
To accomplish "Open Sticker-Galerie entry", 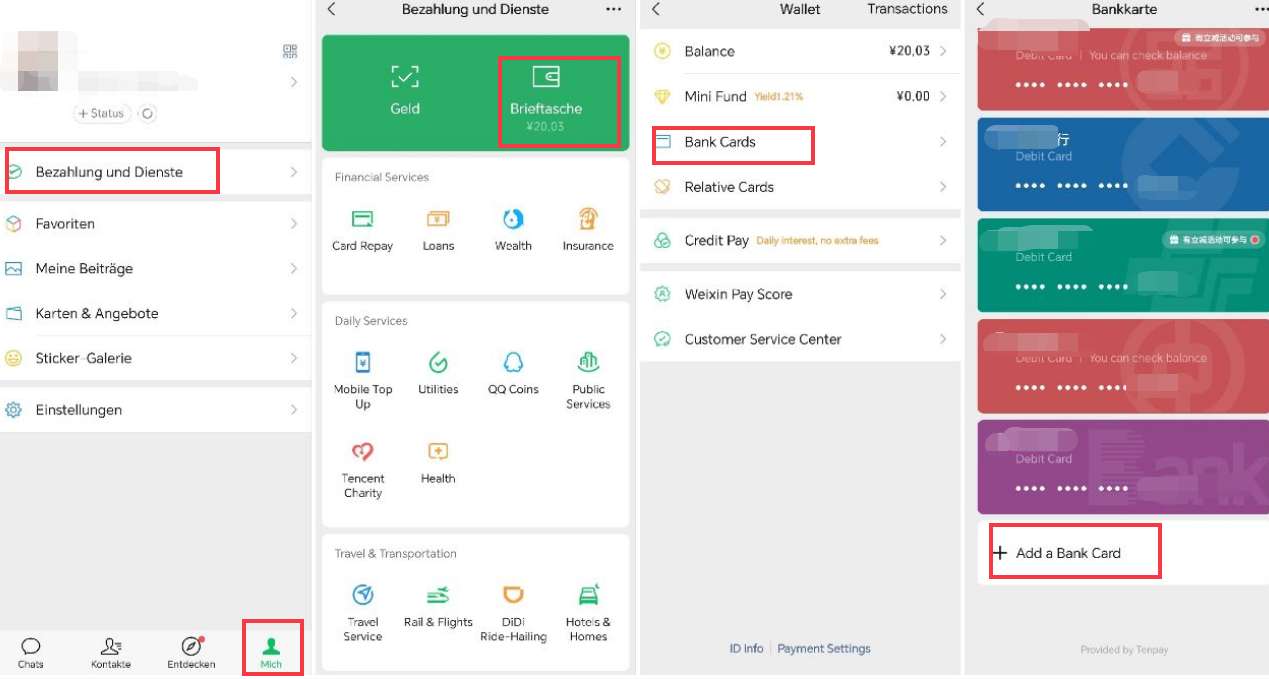I will (156, 358).
